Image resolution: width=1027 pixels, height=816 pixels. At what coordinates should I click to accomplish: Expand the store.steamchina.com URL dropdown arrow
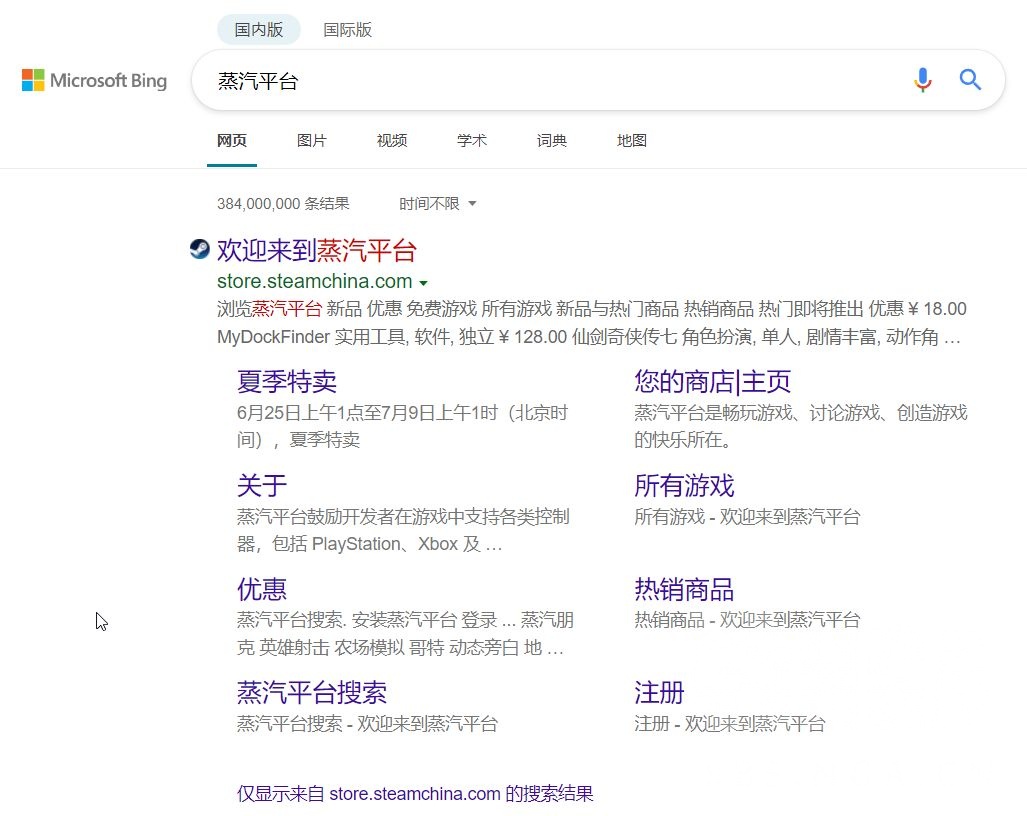coord(425,282)
